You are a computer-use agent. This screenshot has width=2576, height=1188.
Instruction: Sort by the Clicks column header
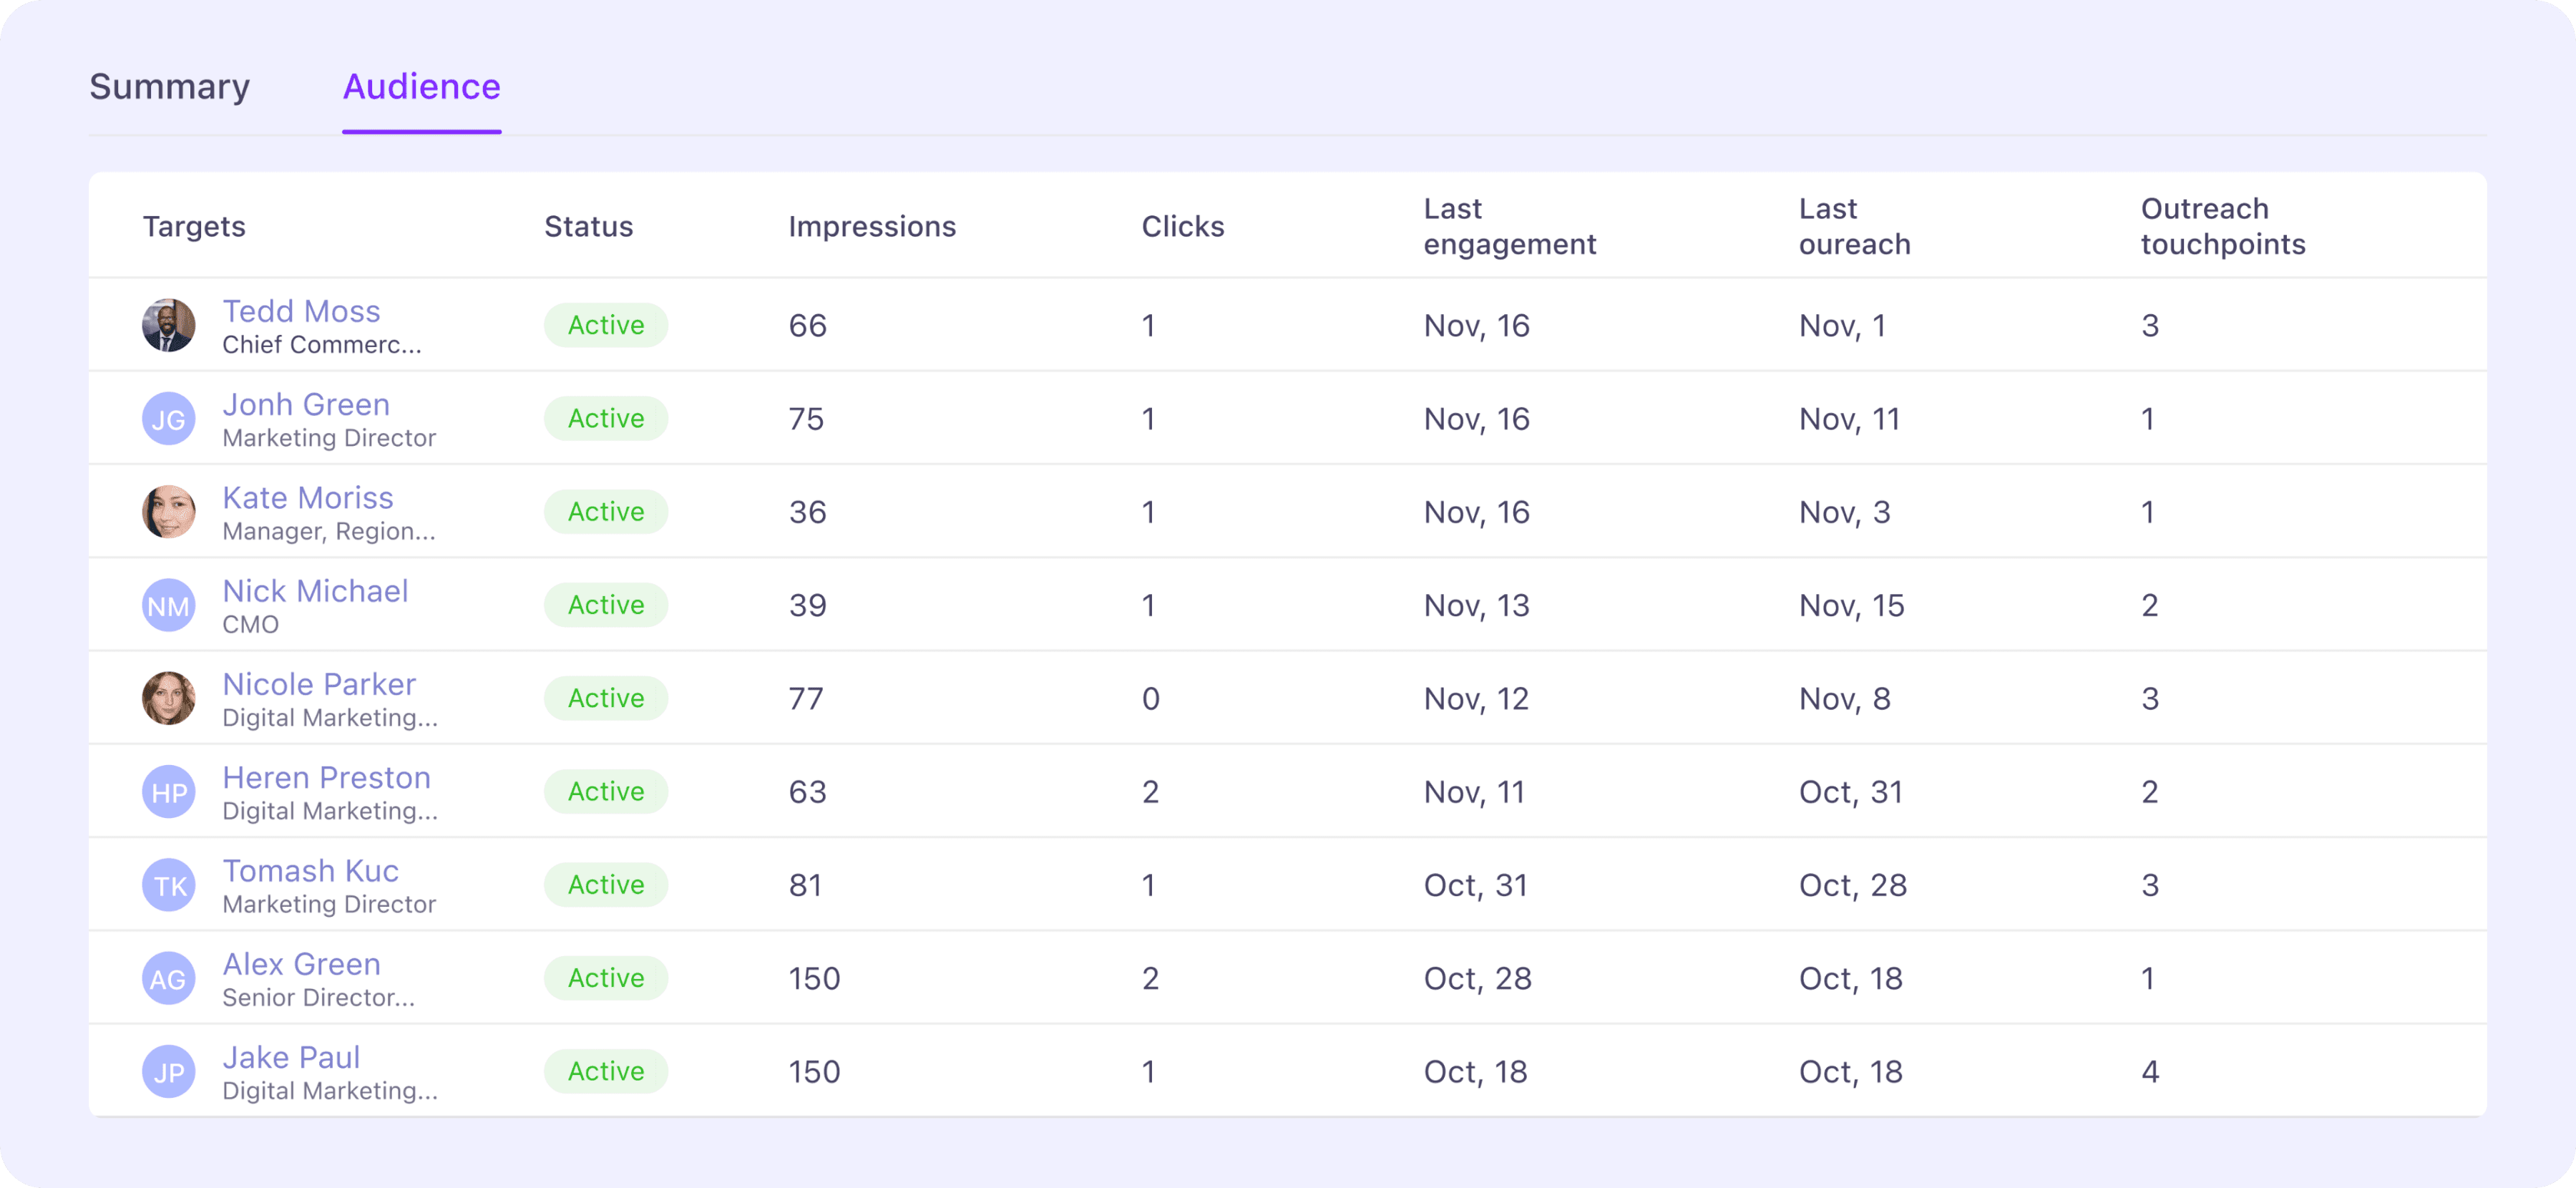click(x=1183, y=227)
